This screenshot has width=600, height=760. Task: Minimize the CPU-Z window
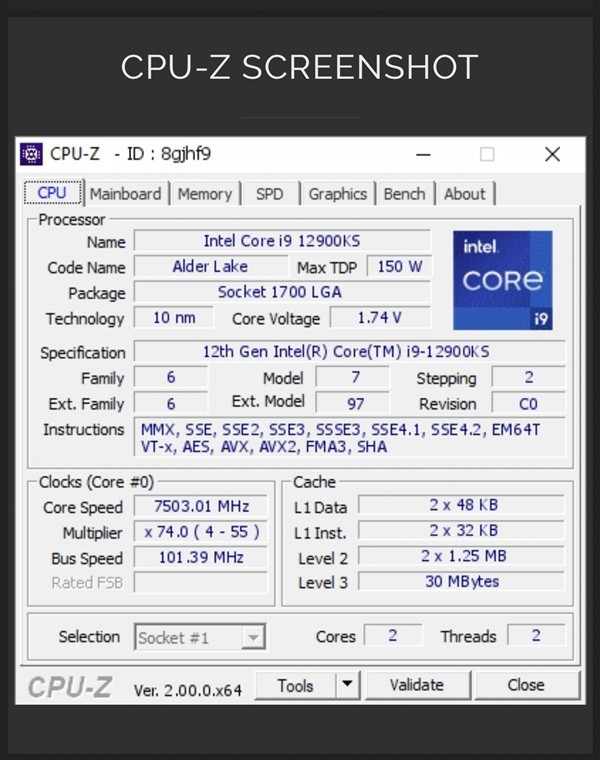point(423,154)
